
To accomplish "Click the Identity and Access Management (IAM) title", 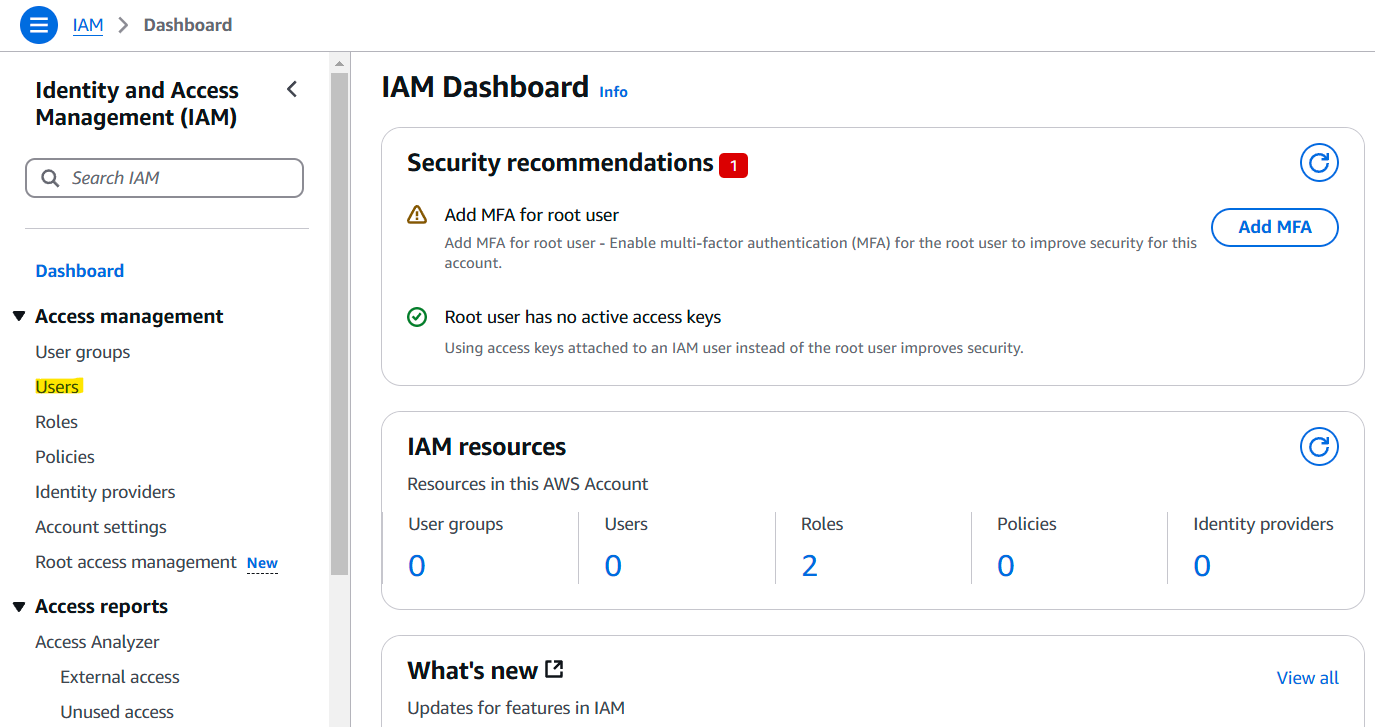I will [137, 104].
